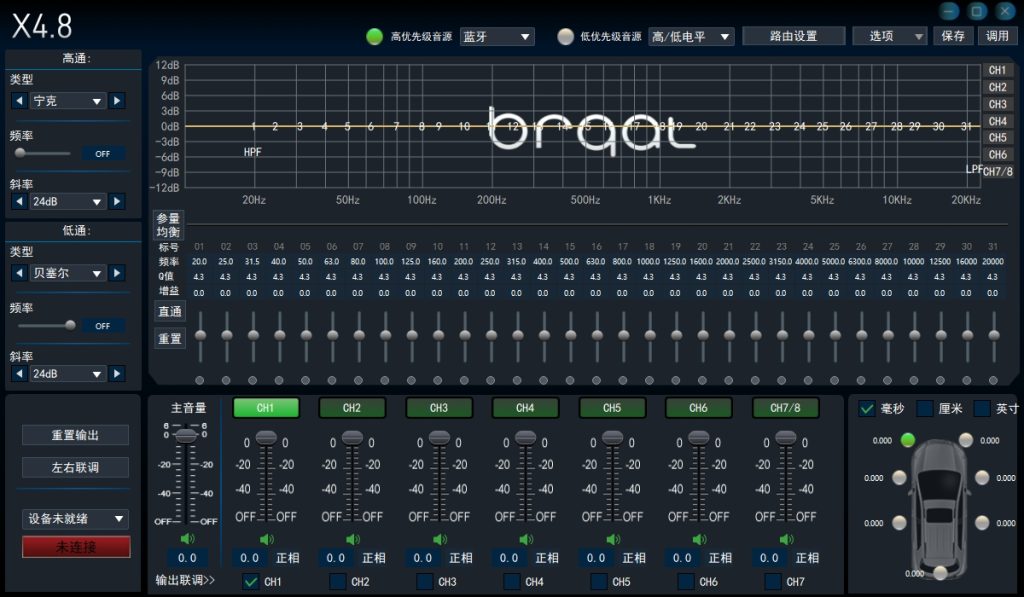This screenshot has width=1024, height=597.
Task: Mute the master volume speaker icon
Action: point(187,539)
